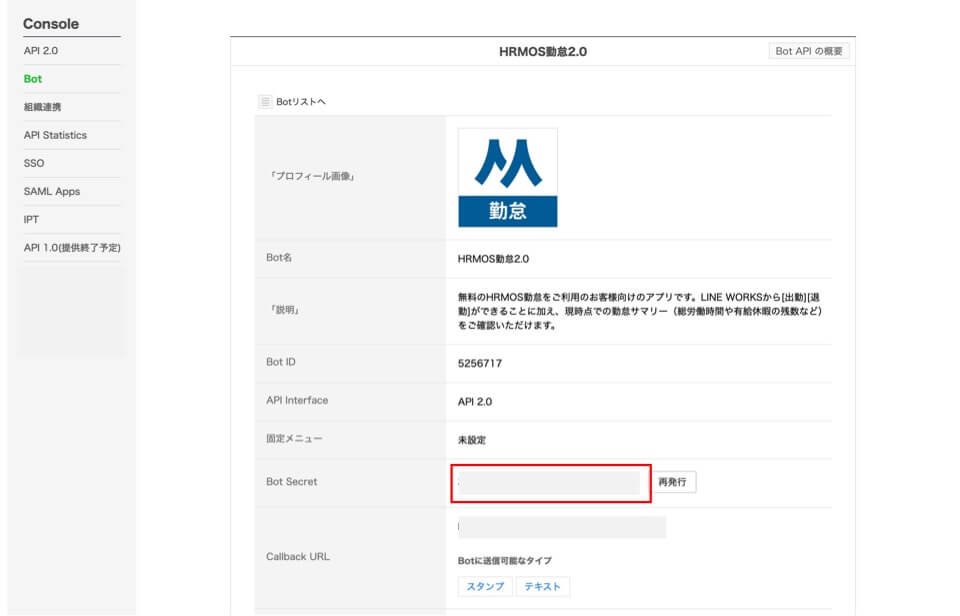Open API 1.0(提供終了予定) sidebar item

[x=72, y=248]
